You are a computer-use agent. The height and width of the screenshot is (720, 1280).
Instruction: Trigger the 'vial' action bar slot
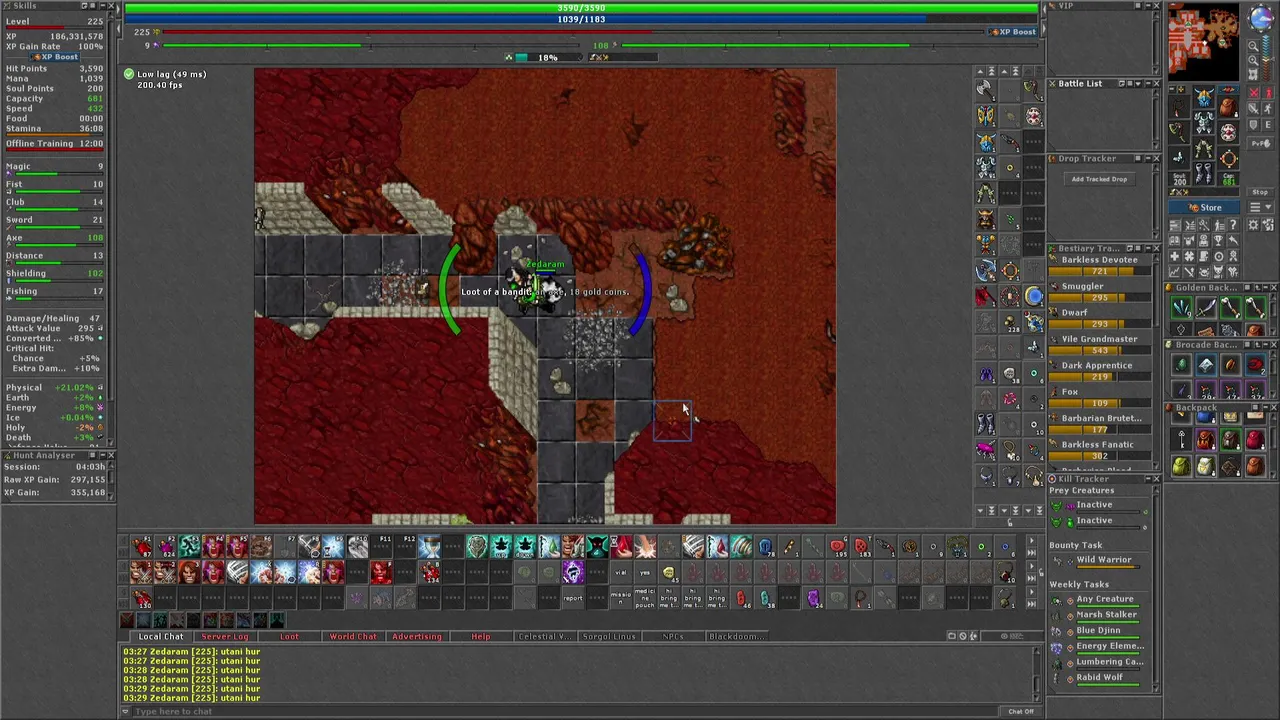[621, 572]
